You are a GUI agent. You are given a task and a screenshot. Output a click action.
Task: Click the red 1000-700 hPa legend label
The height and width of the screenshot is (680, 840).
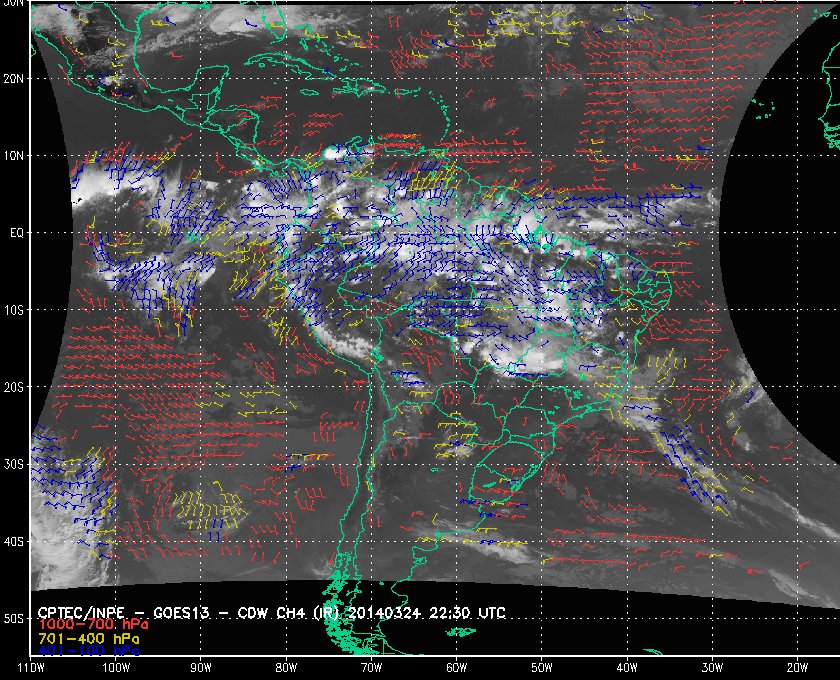93,625
